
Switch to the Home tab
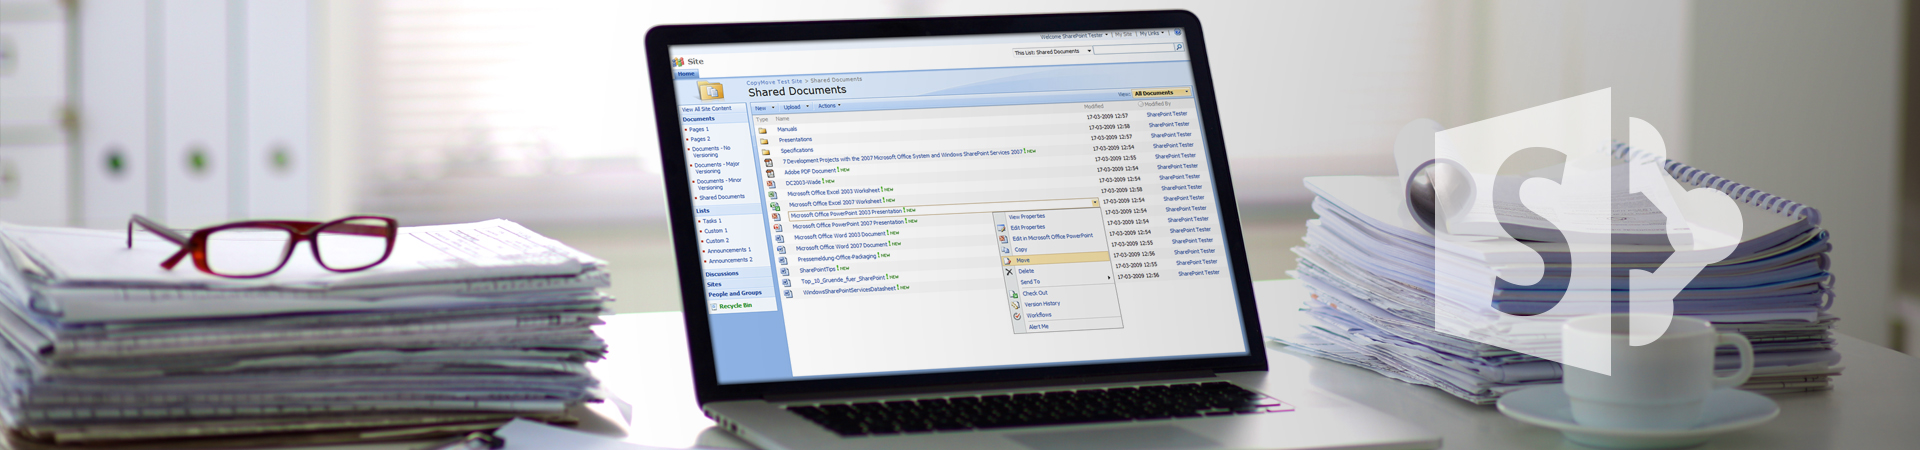(686, 74)
